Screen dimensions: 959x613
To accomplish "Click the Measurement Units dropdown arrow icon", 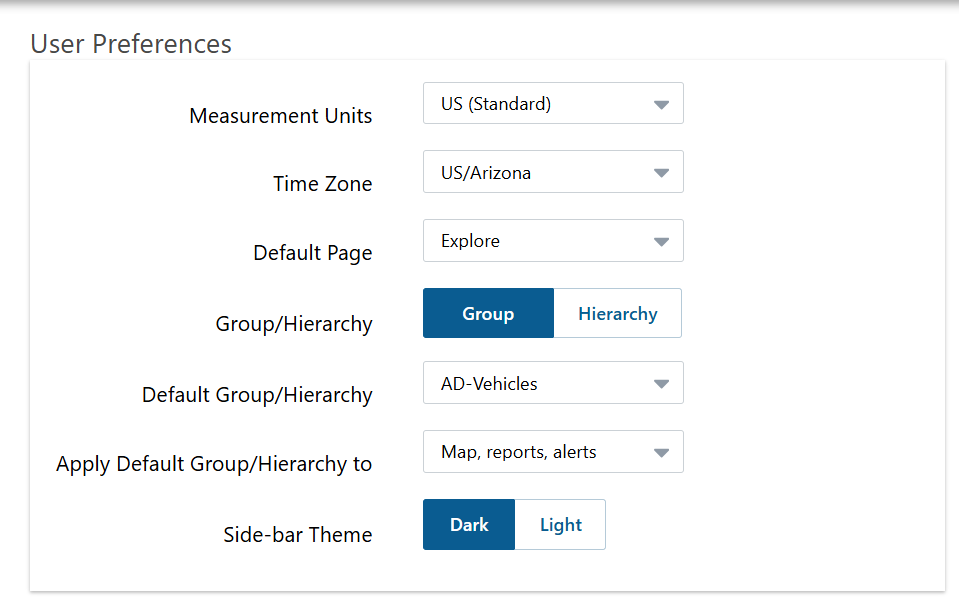I will [661, 105].
